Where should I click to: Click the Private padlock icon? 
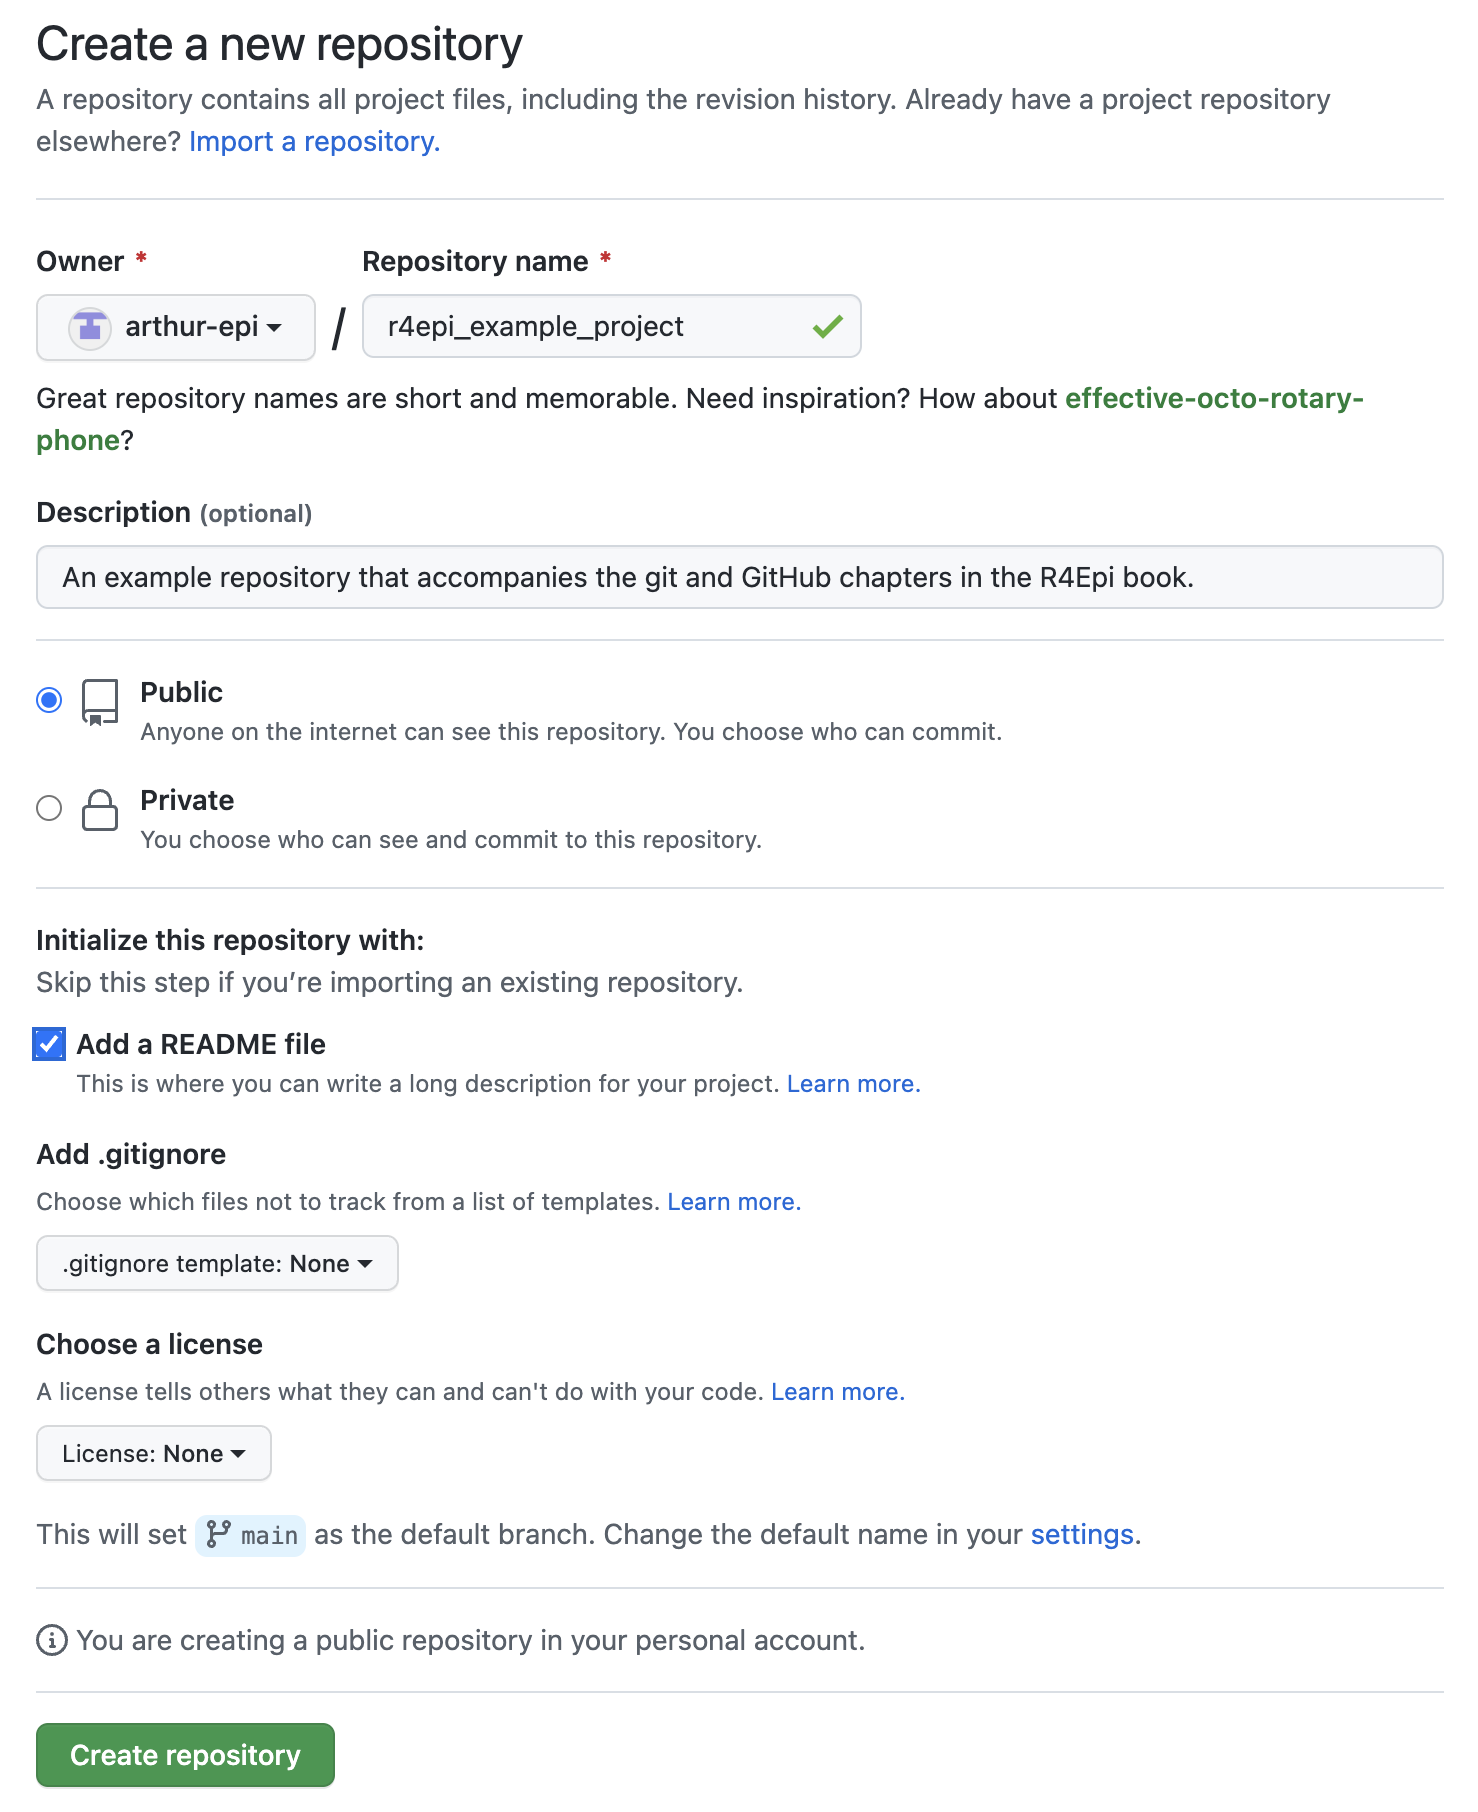[x=99, y=809]
